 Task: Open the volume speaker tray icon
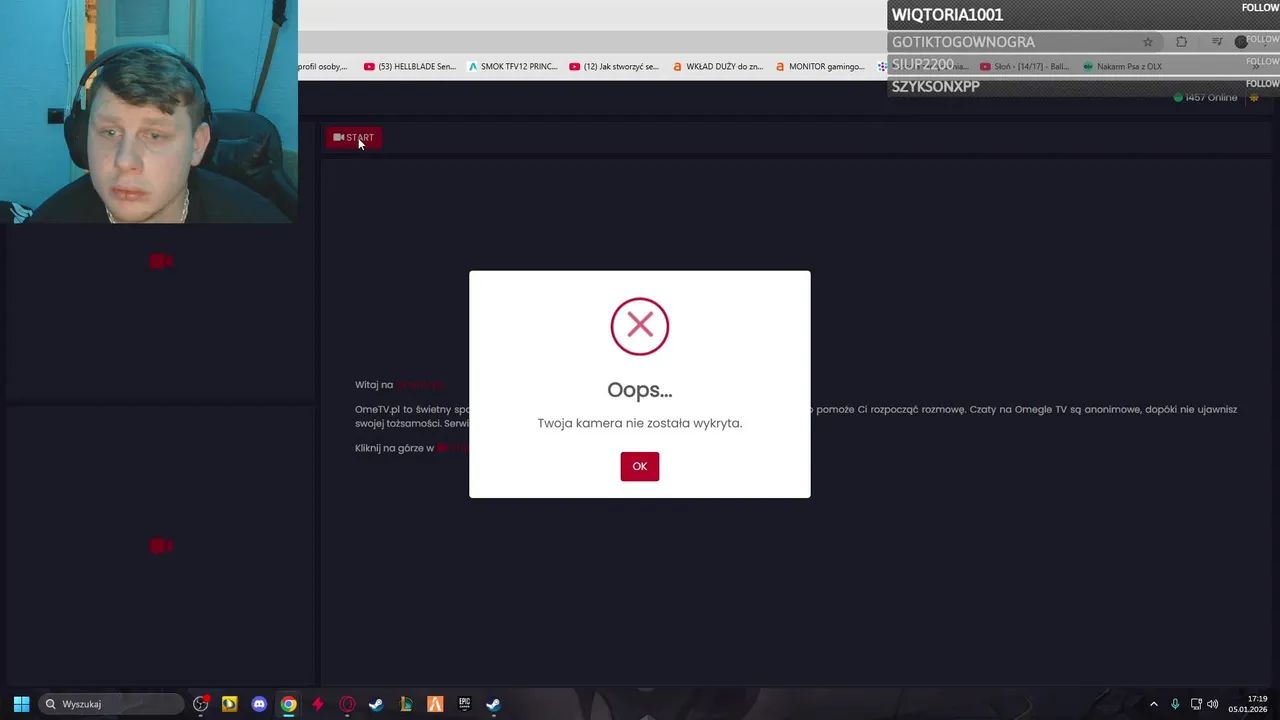[x=1213, y=704]
